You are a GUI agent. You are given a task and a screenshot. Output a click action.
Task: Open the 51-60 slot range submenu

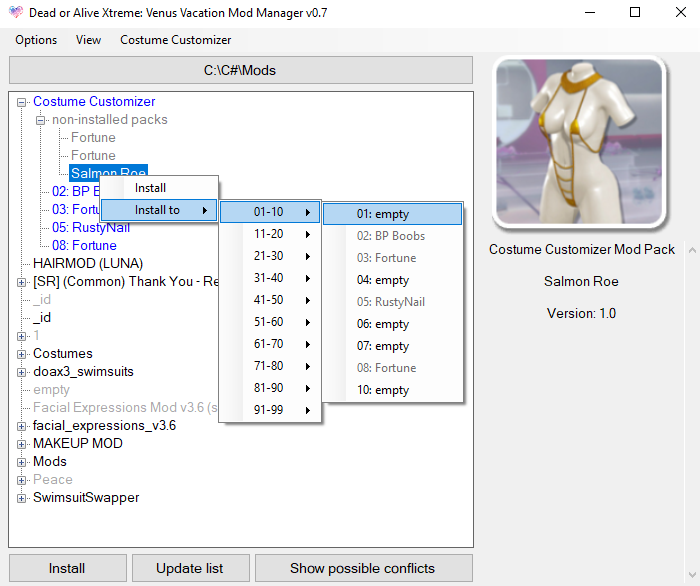[270, 322]
